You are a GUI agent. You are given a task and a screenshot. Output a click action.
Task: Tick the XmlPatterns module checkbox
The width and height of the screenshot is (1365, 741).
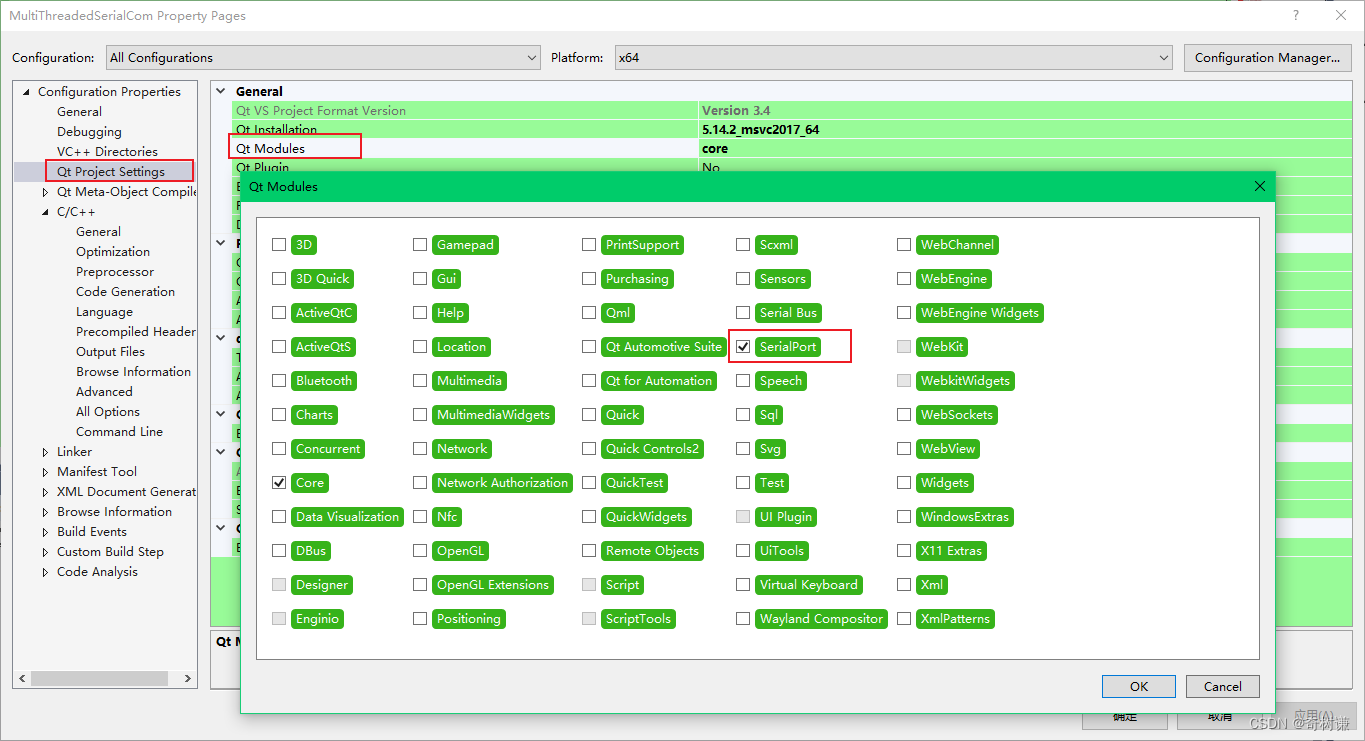pos(904,619)
